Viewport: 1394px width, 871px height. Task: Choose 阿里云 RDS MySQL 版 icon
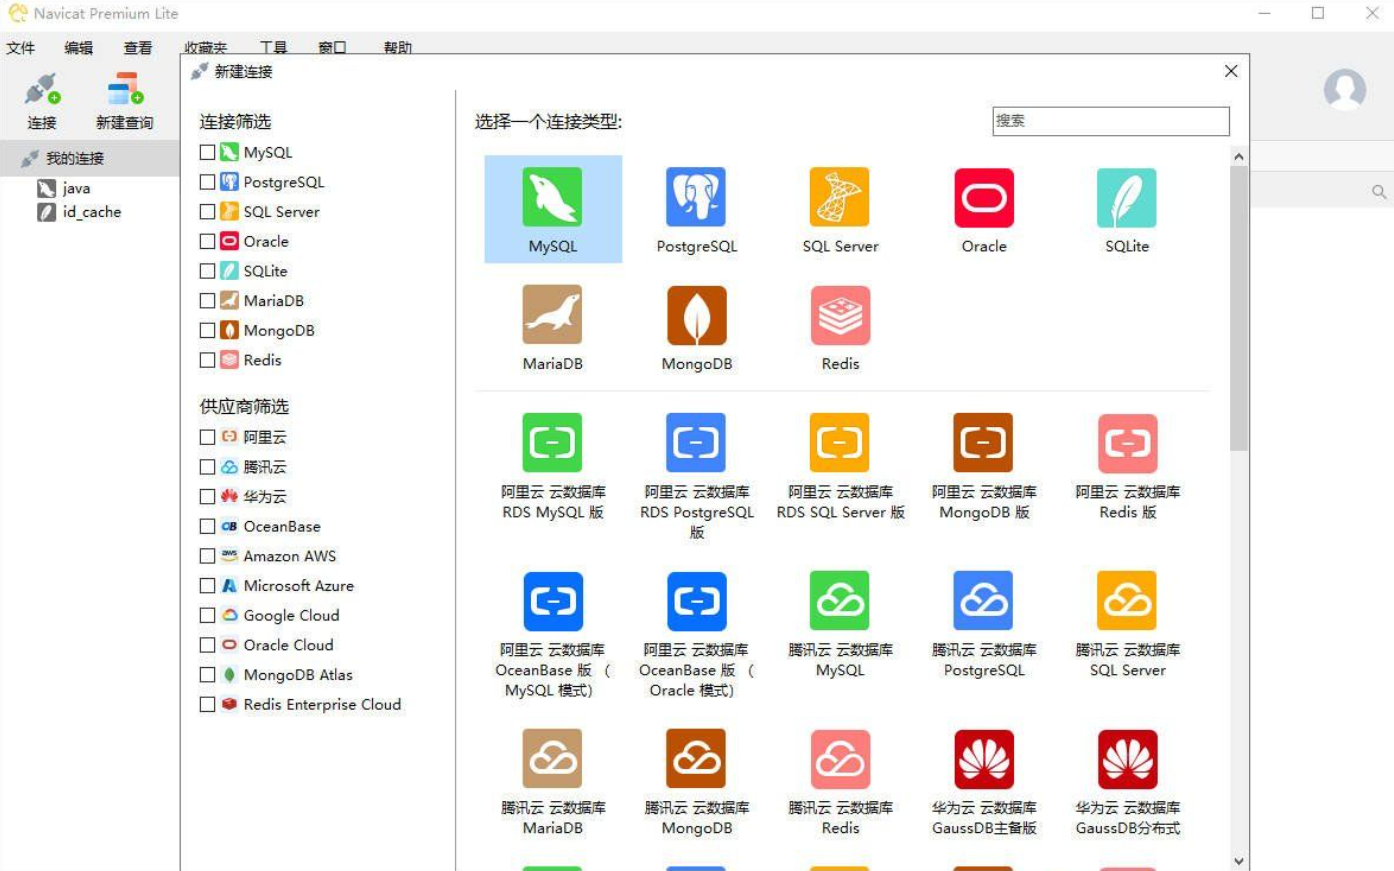[x=552, y=443]
